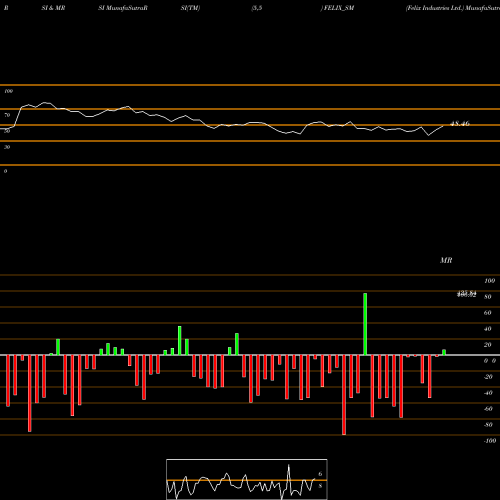Click the -40 label on MR axis

[x=488, y=393]
